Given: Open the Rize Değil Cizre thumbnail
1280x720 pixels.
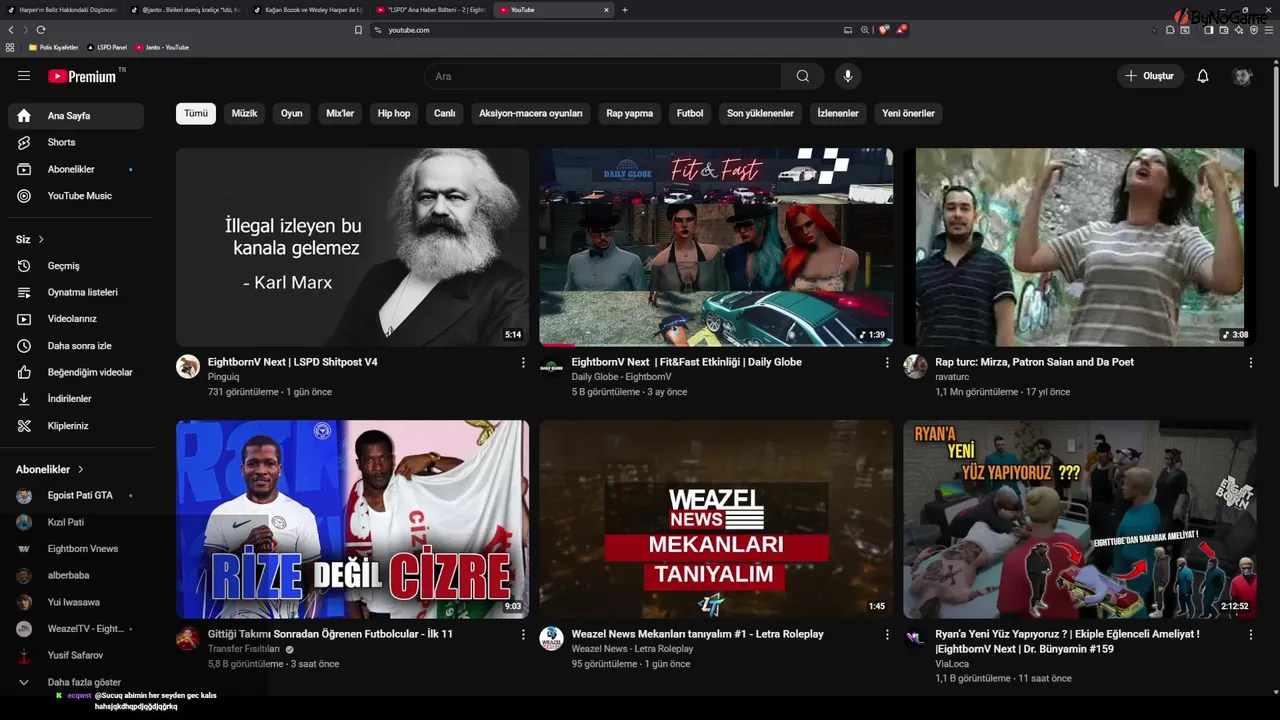Looking at the screenshot, I should (x=353, y=519).
